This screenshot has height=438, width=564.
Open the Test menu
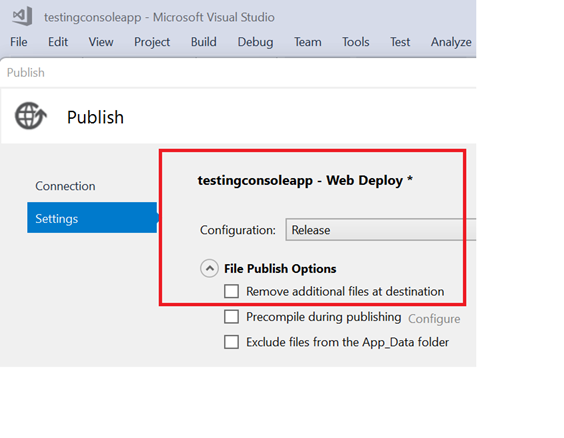pos(400,42)
